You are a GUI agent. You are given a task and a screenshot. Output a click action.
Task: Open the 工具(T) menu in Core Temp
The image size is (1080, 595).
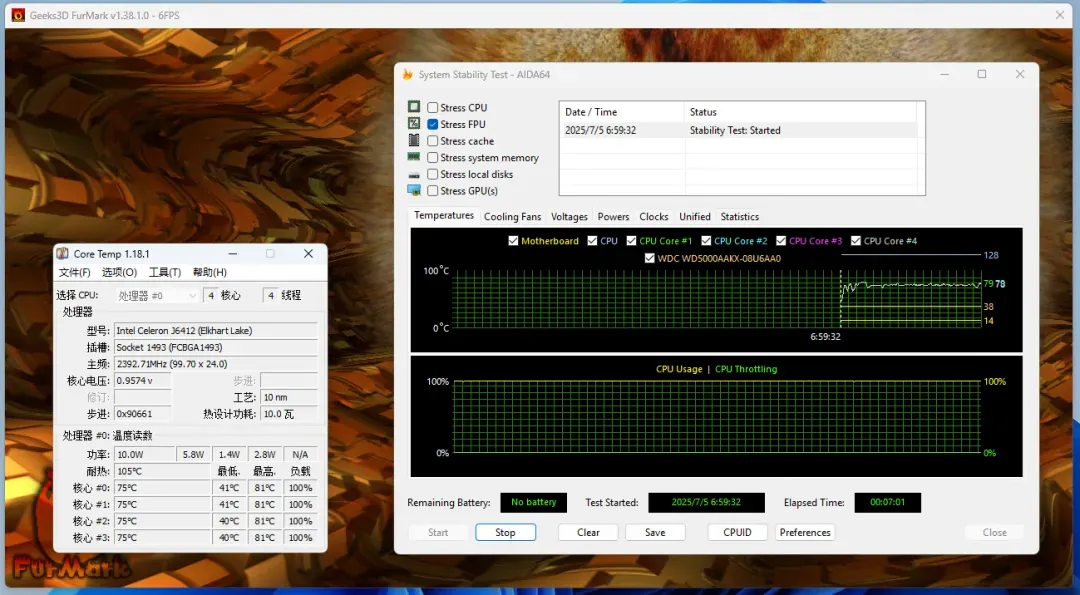click(x=165, y=272)
